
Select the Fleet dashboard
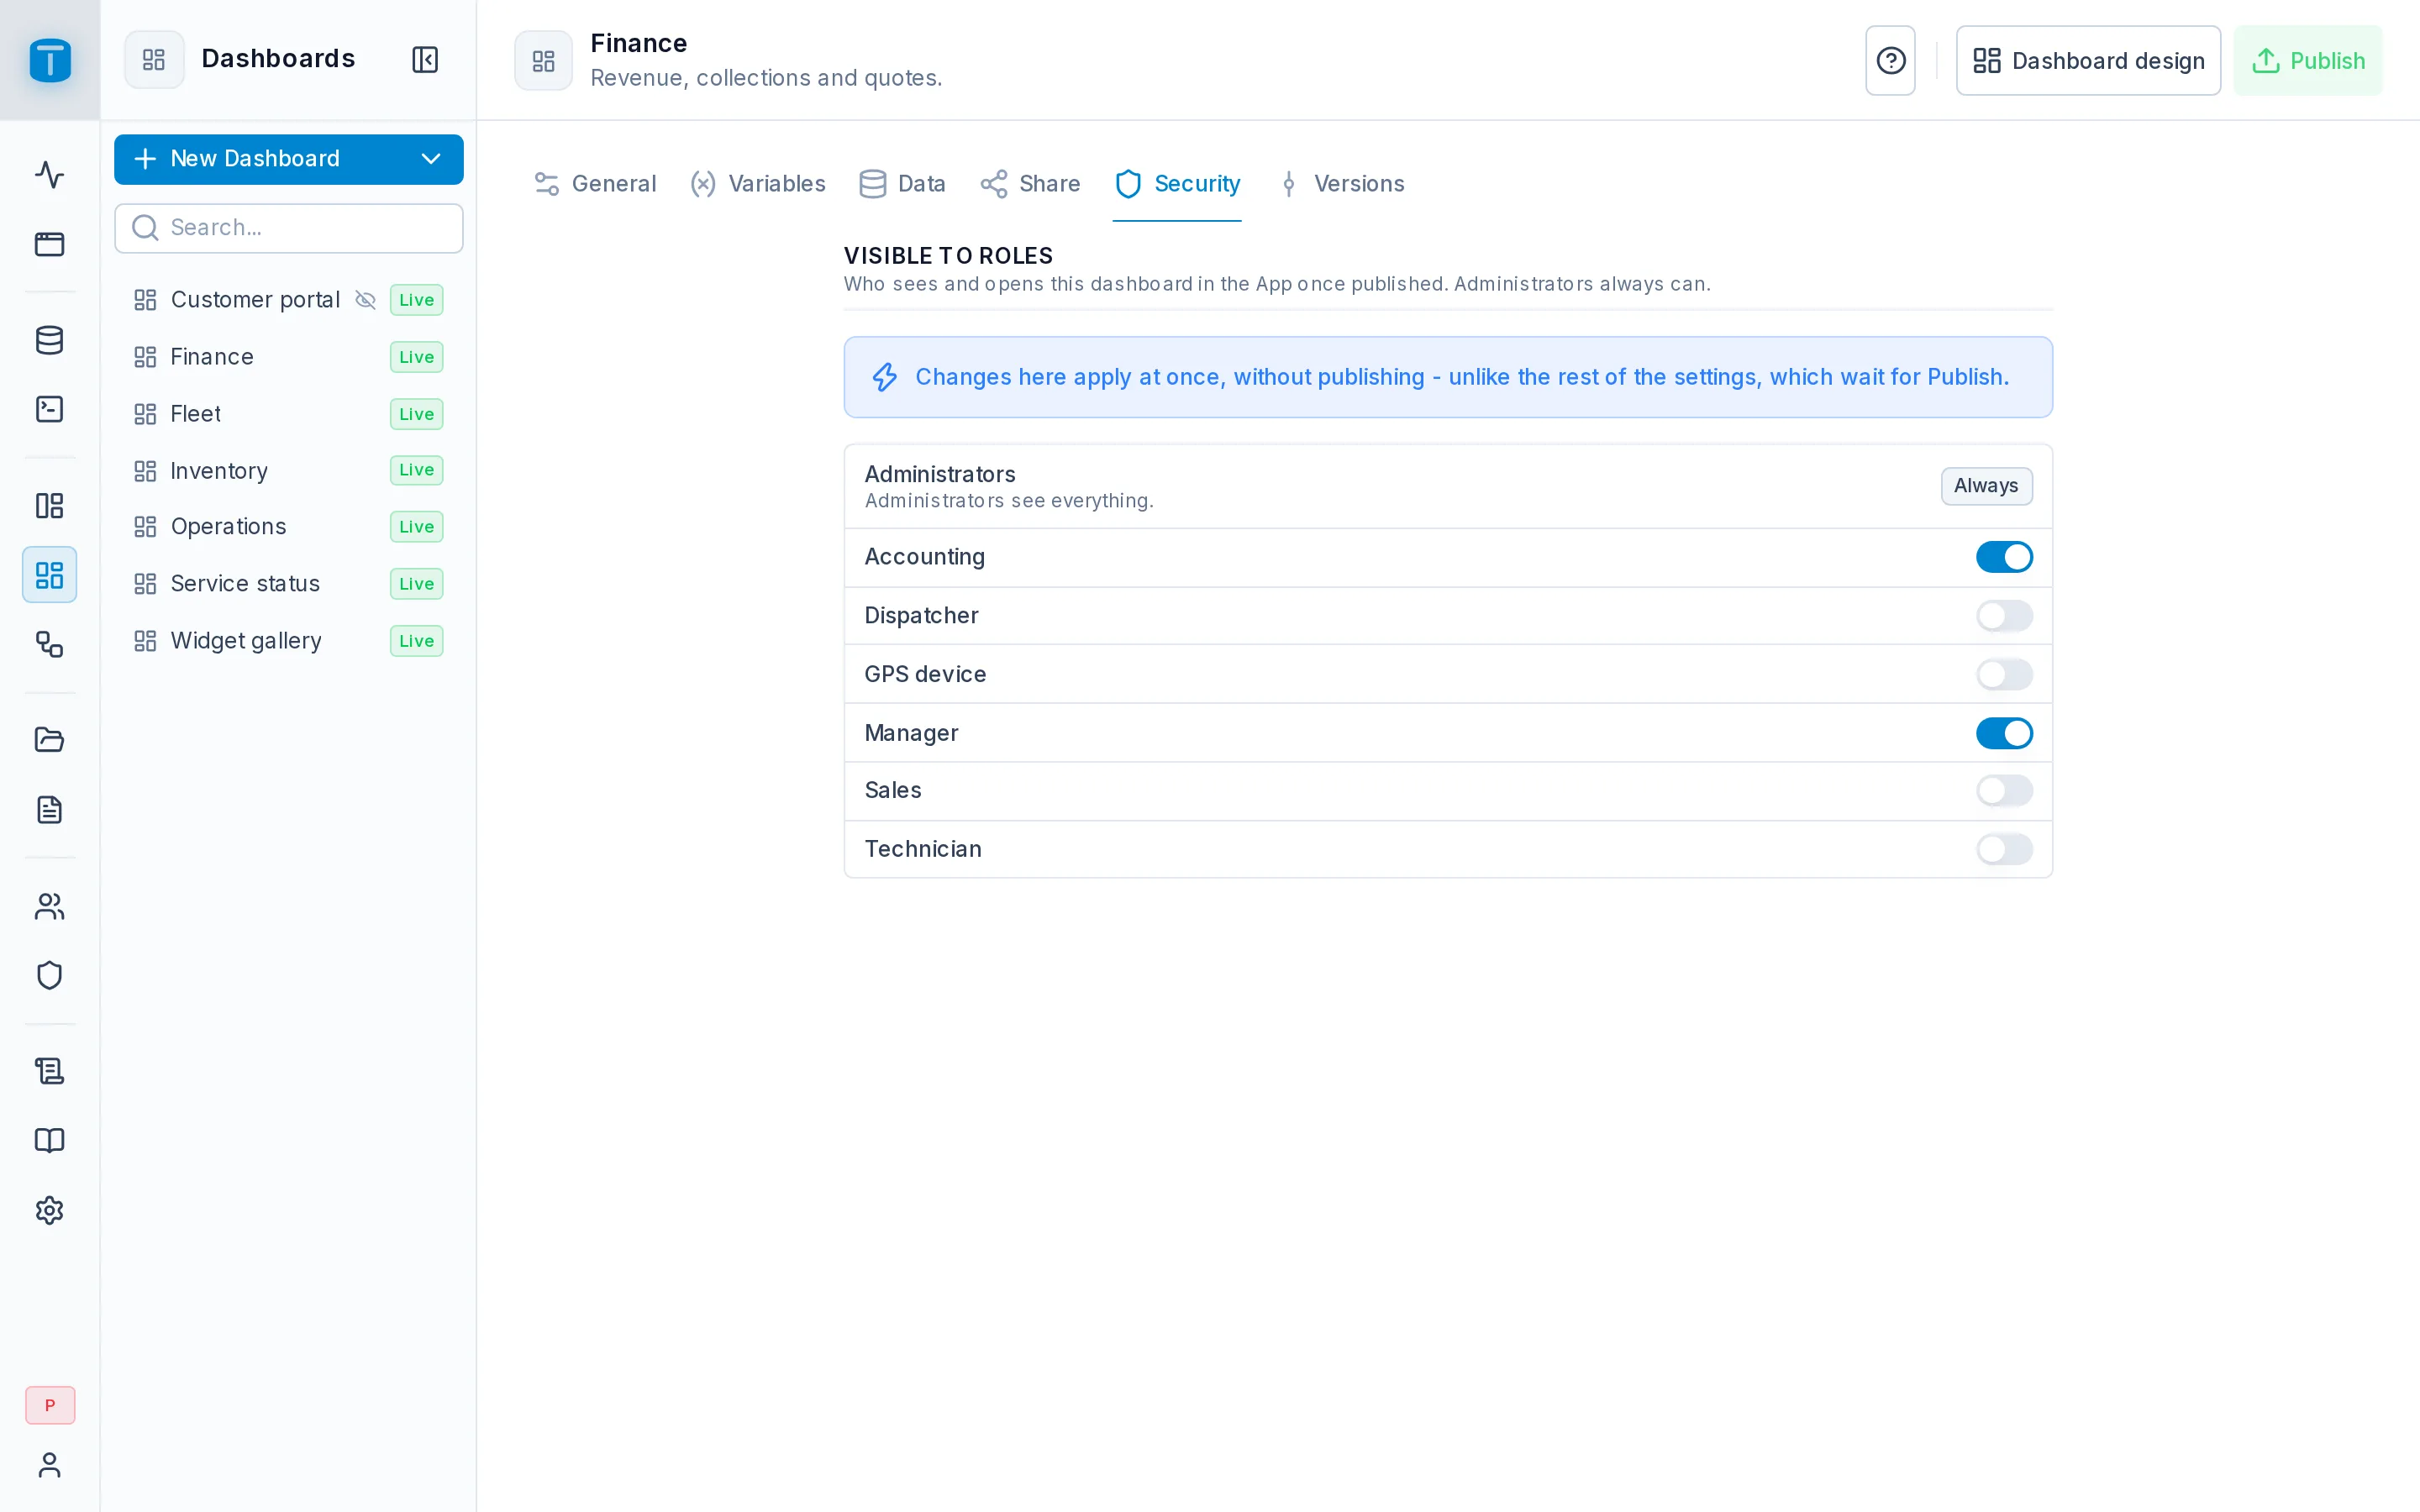click(x=289, y=414)
